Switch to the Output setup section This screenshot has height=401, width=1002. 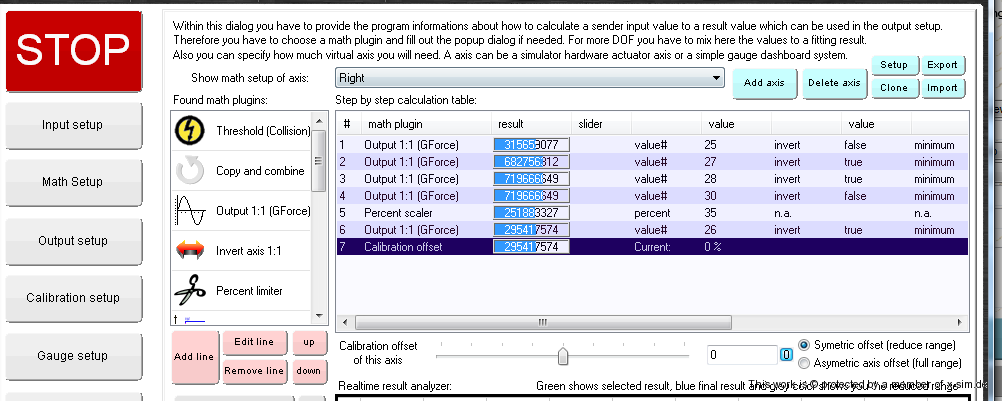coord(72,241)
